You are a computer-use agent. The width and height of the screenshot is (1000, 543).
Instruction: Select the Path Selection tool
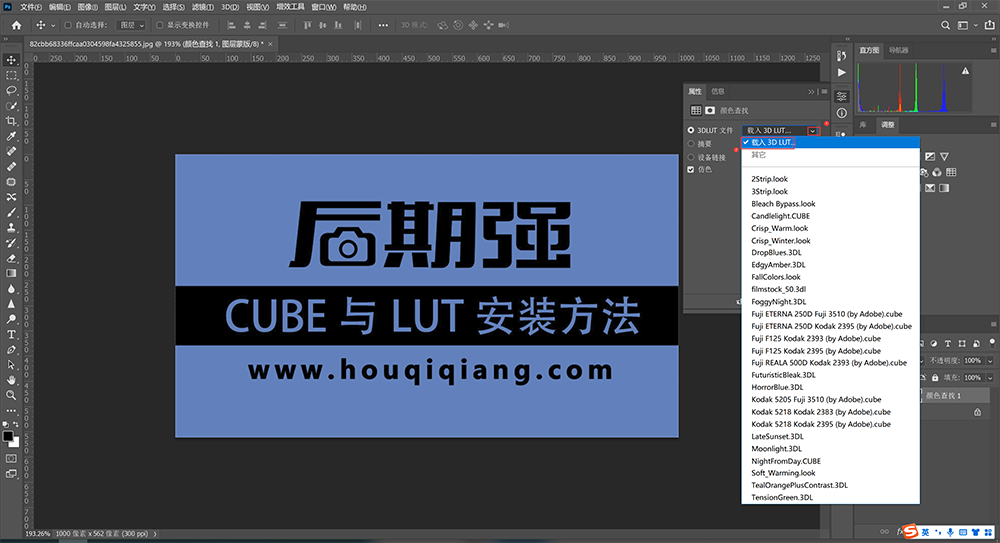(x=11, y=365)
